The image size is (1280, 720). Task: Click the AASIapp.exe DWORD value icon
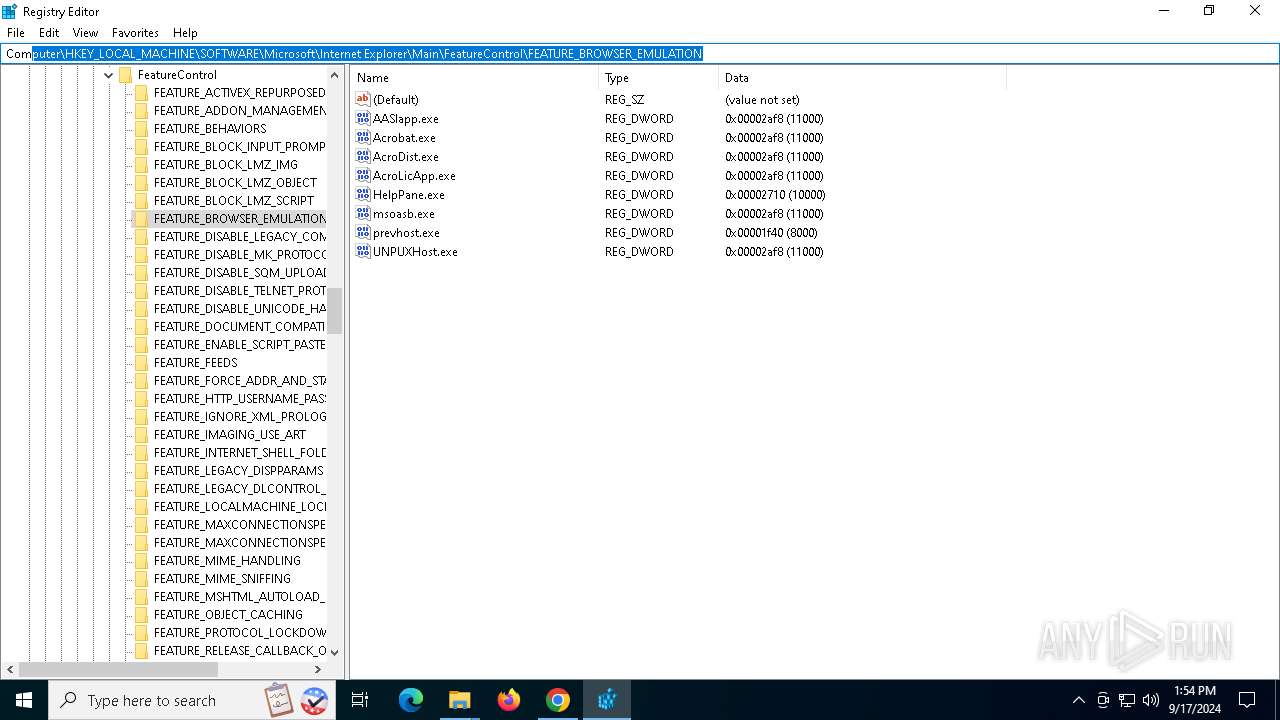point(363,118)
